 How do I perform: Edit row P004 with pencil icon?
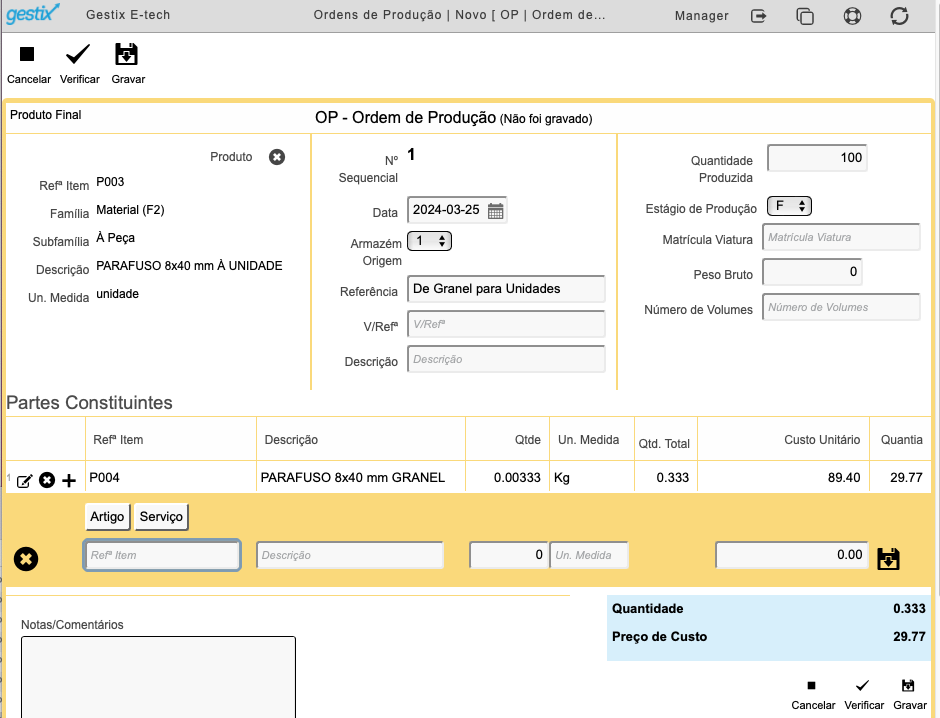24,481
